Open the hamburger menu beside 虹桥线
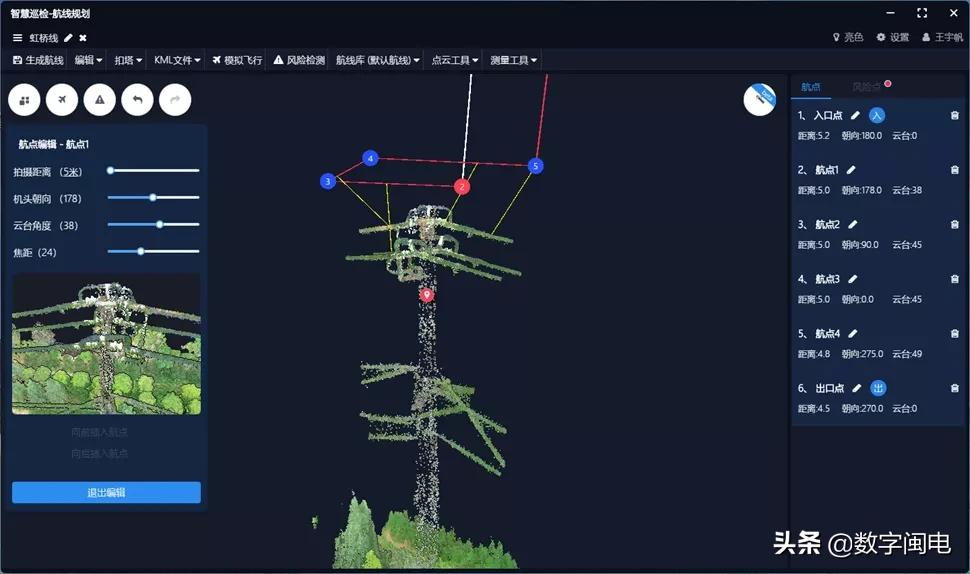Screen dimensions: 970x574 point(17,38)
